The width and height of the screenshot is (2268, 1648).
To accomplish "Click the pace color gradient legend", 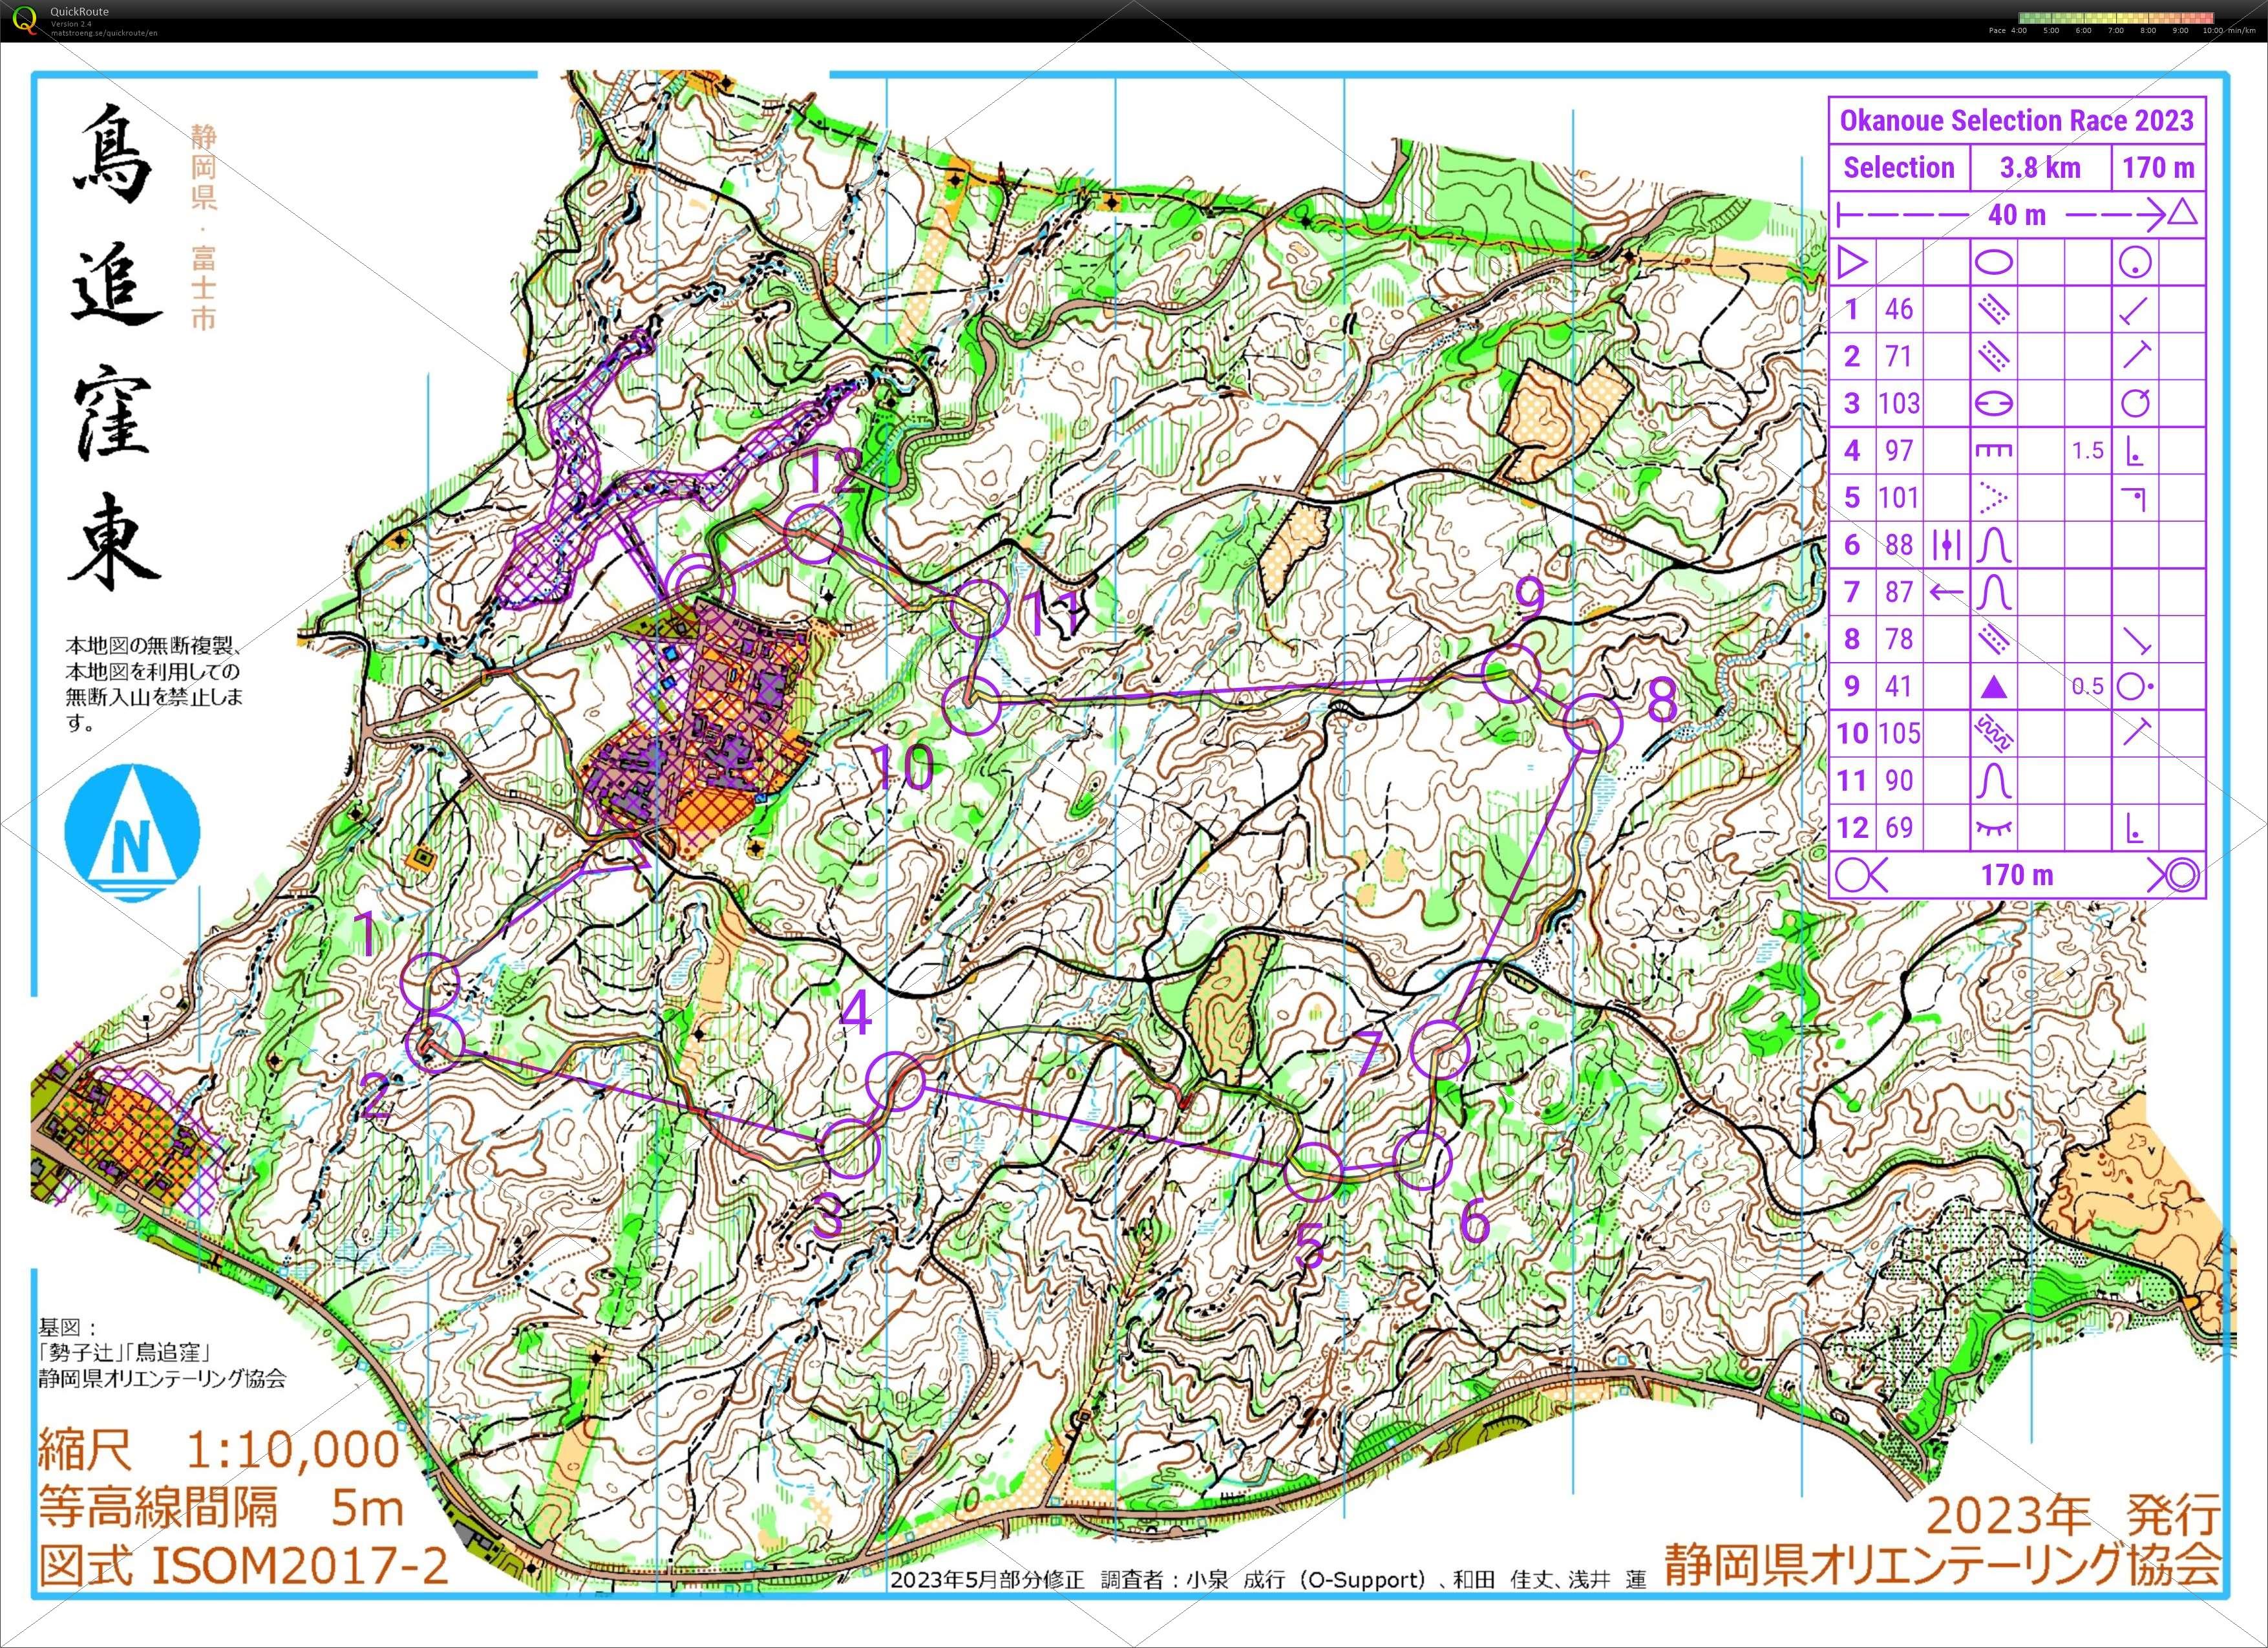I will click(2115, 17).
